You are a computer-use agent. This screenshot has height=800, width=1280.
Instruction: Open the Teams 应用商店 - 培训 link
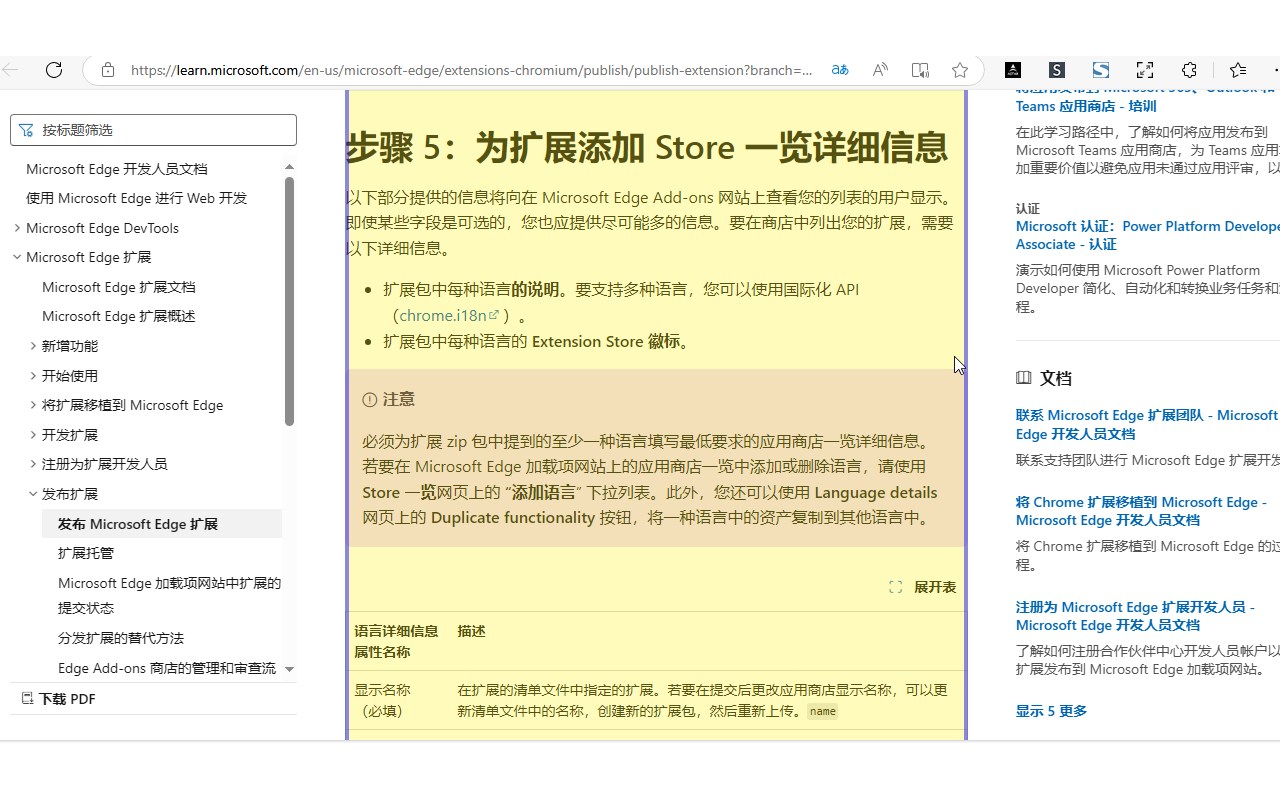[1086, 106]
